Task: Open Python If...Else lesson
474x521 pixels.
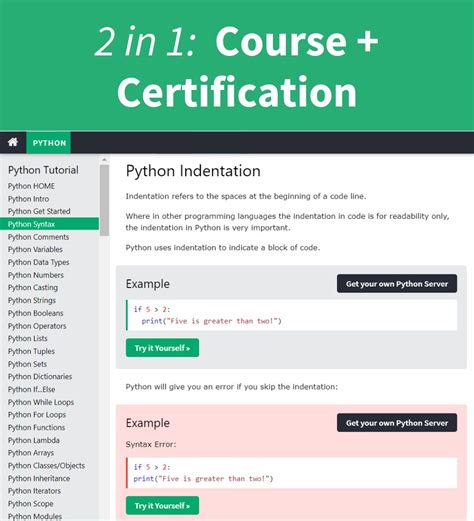Action: pos(31,389)
